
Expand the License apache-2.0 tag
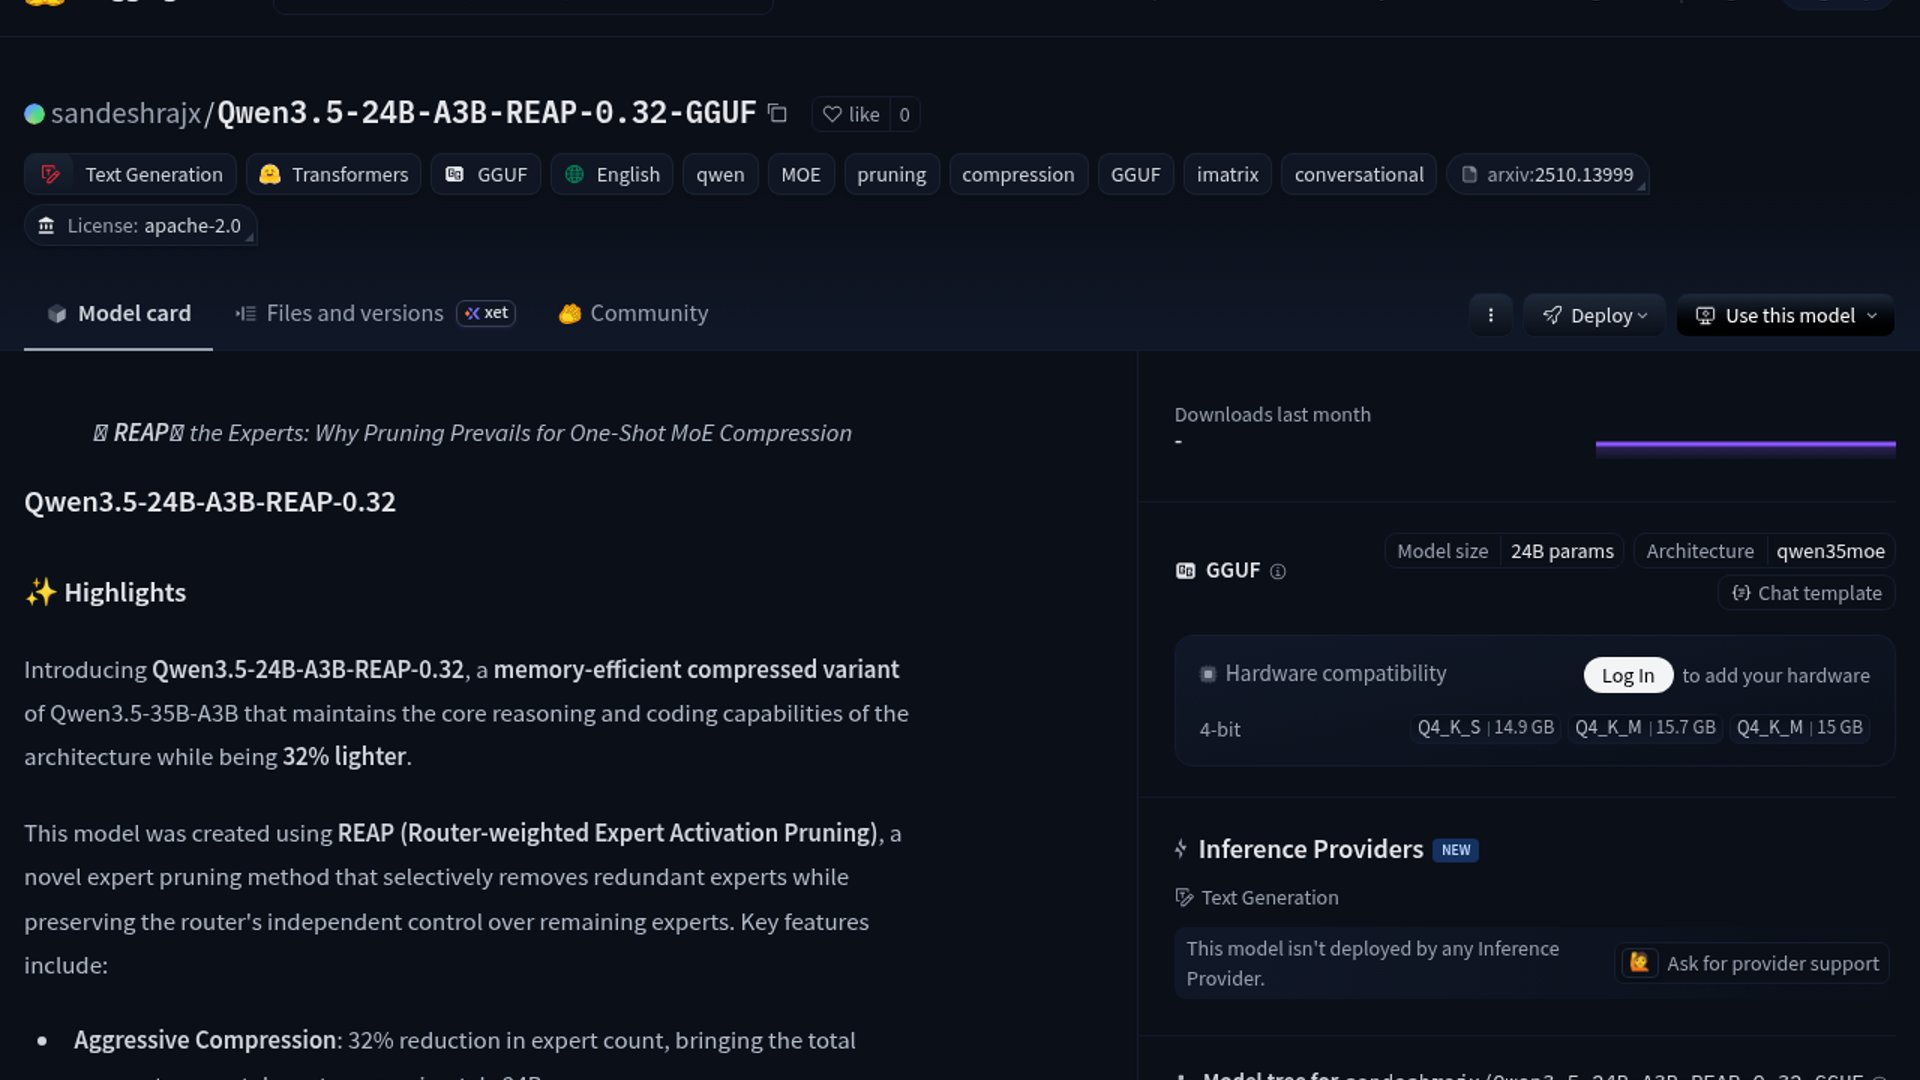[140, 226]
